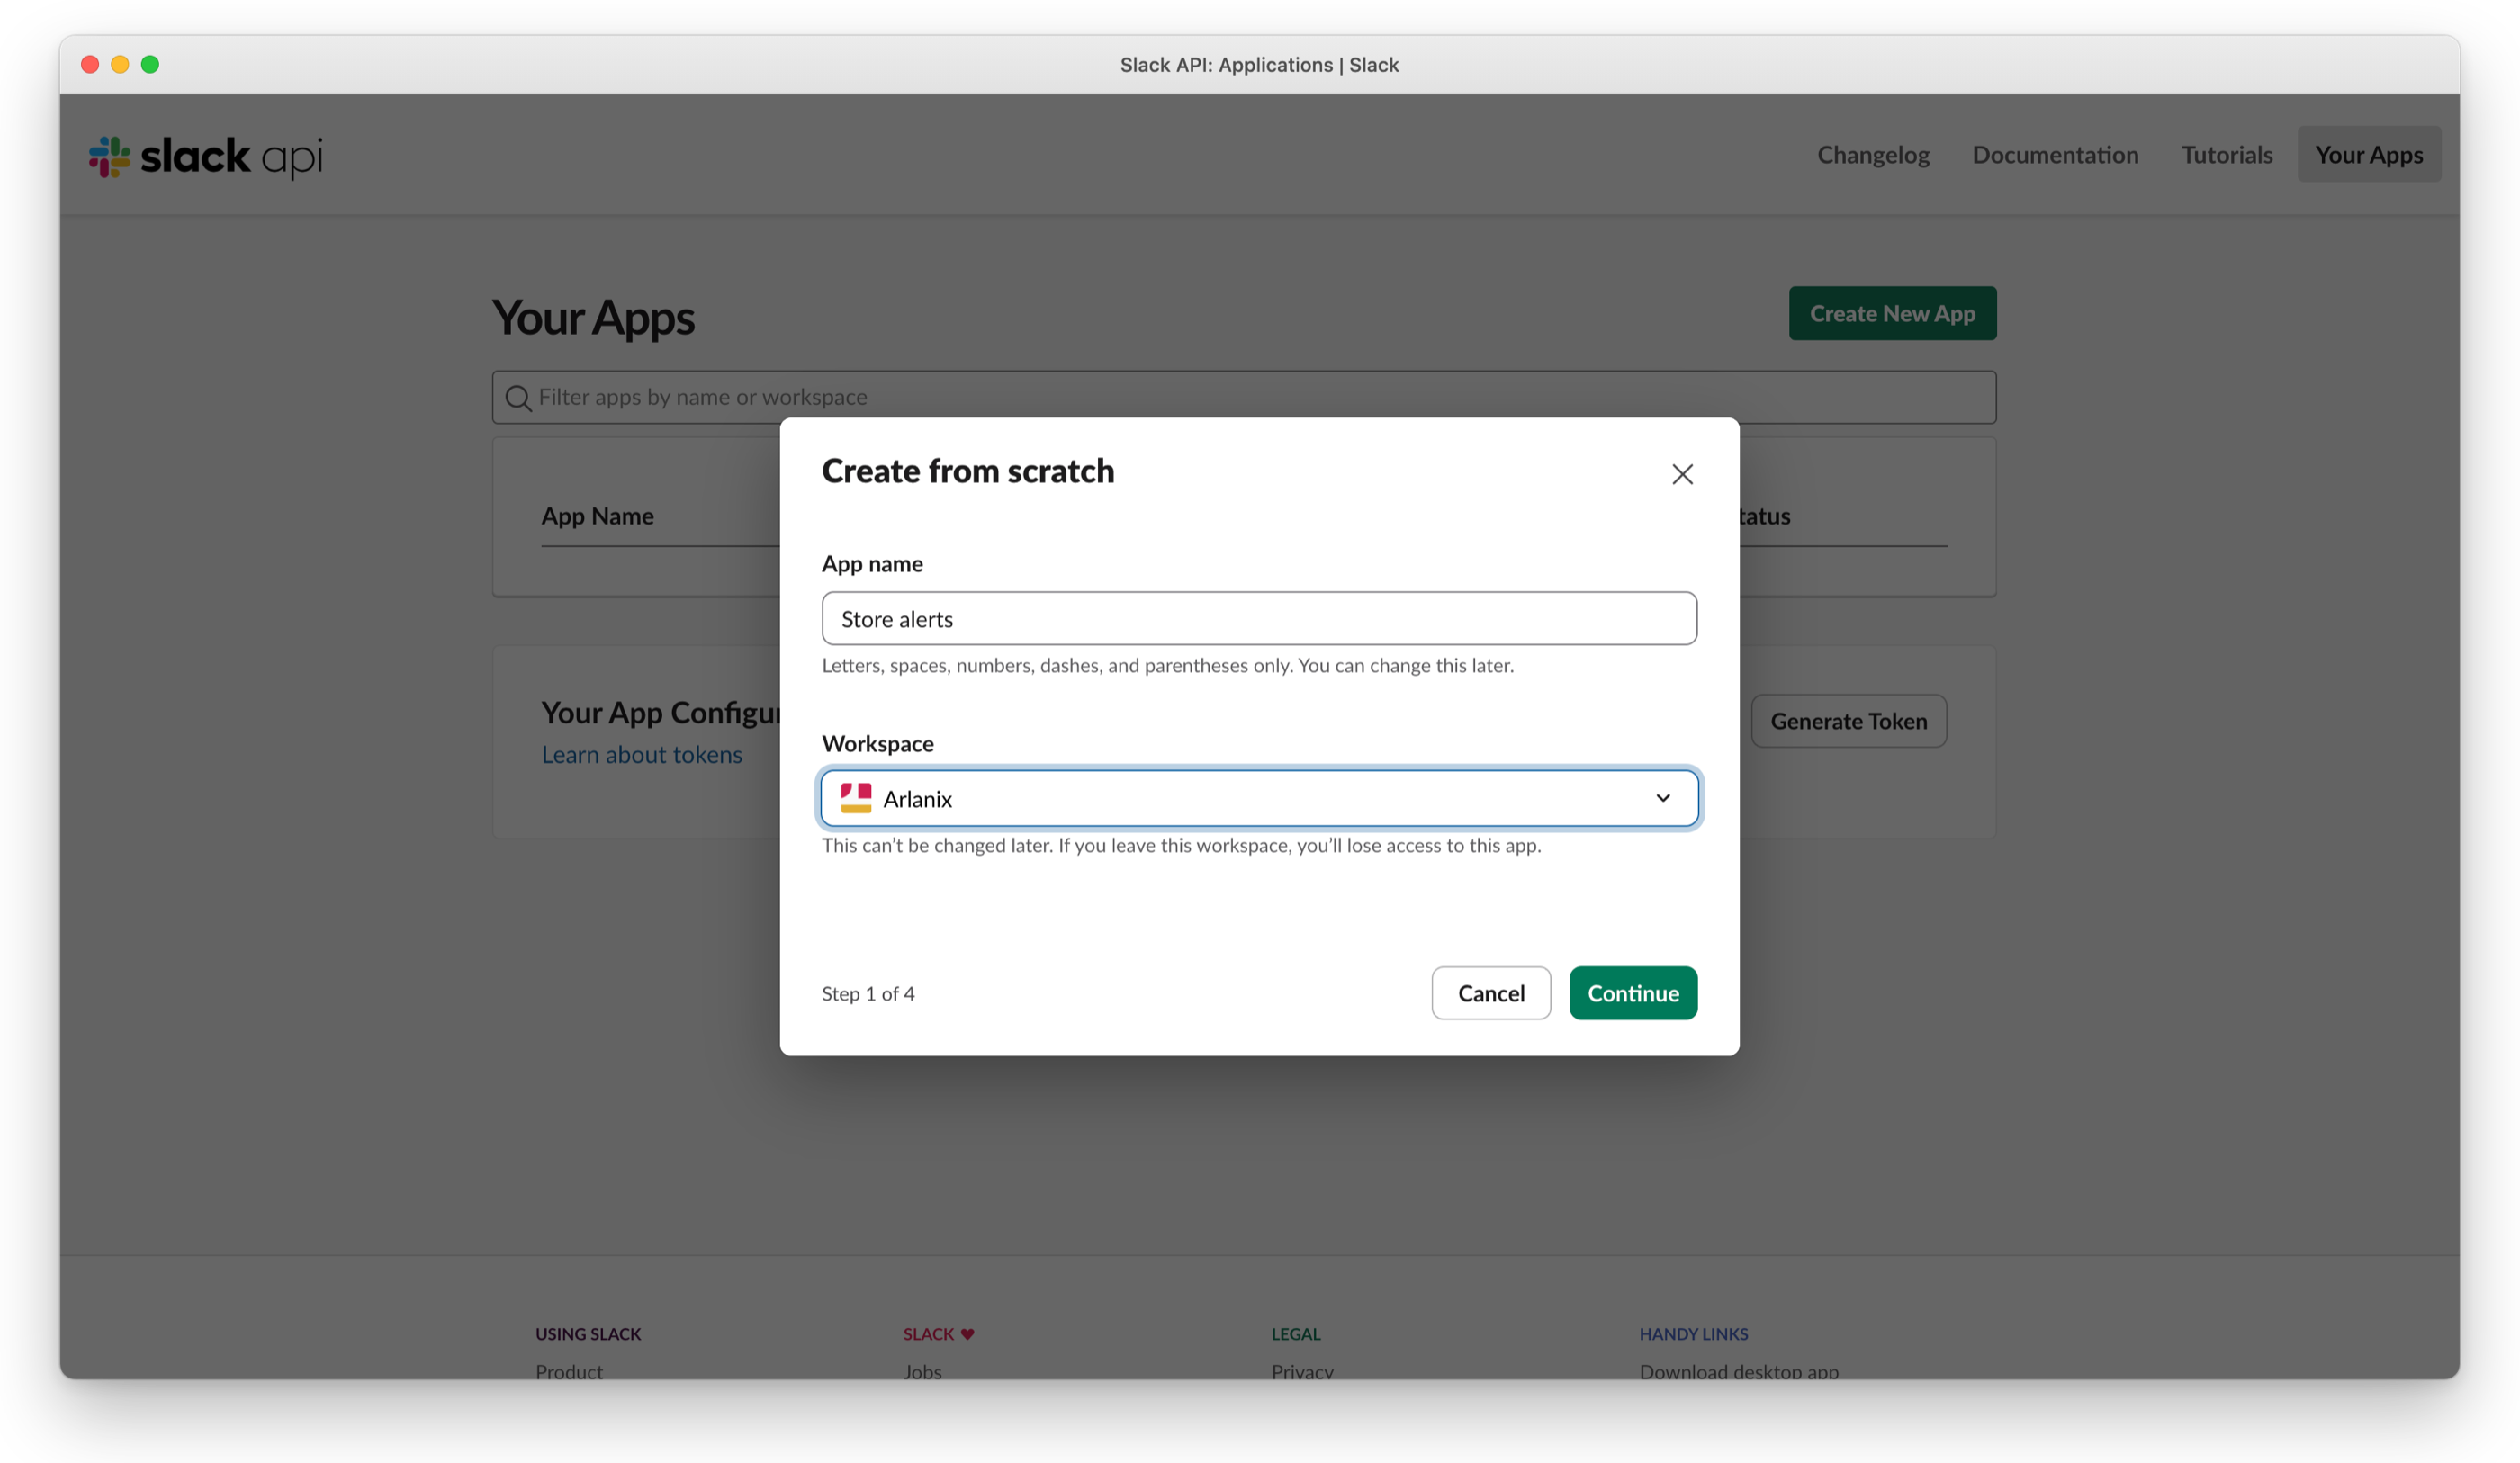Click the Slack API logo
2520x1463 pixels.
click(x=206, y=157)
